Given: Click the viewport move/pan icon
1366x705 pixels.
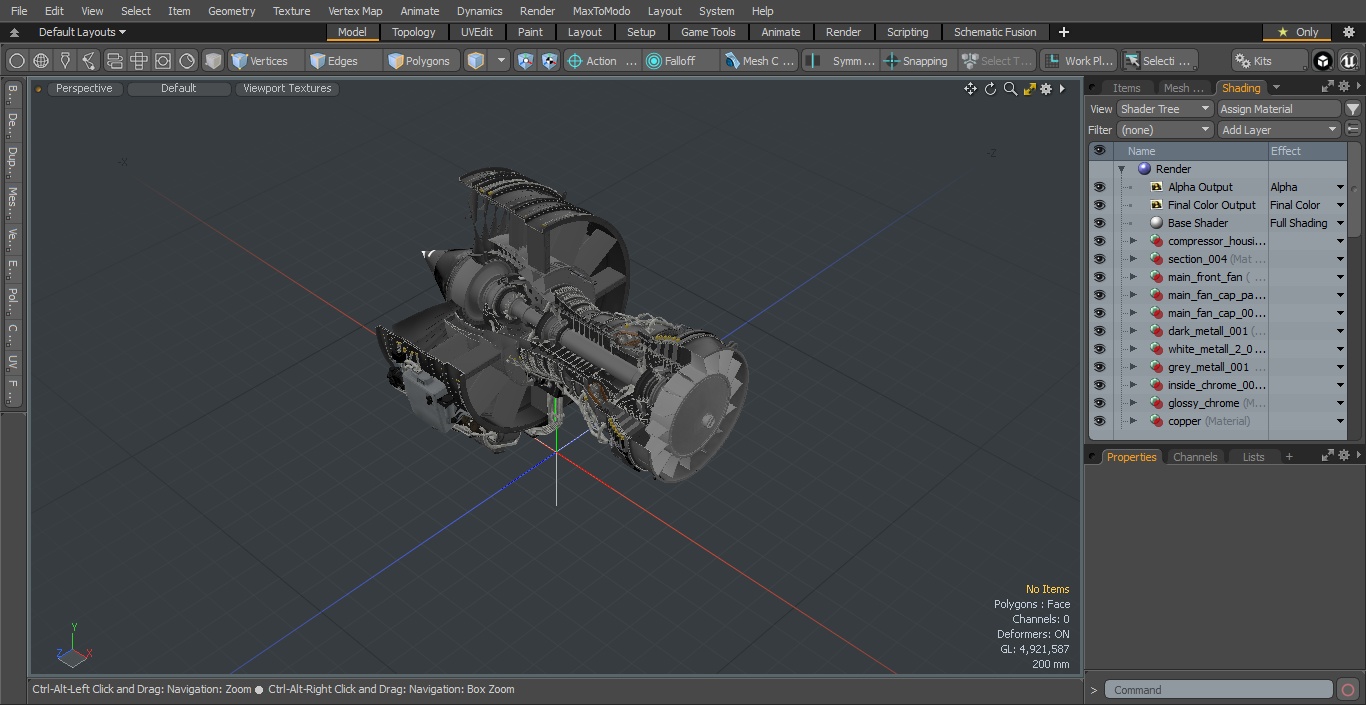Looking at the screenshot, I should pos(970,89).
